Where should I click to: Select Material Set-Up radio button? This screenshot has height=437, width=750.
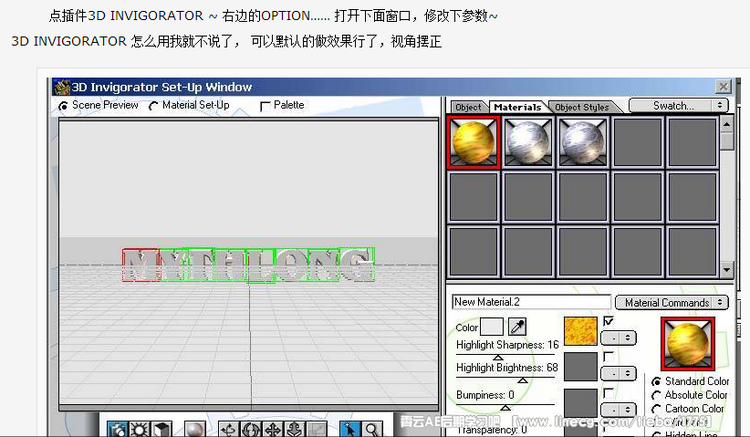click(x=153, y=106)
